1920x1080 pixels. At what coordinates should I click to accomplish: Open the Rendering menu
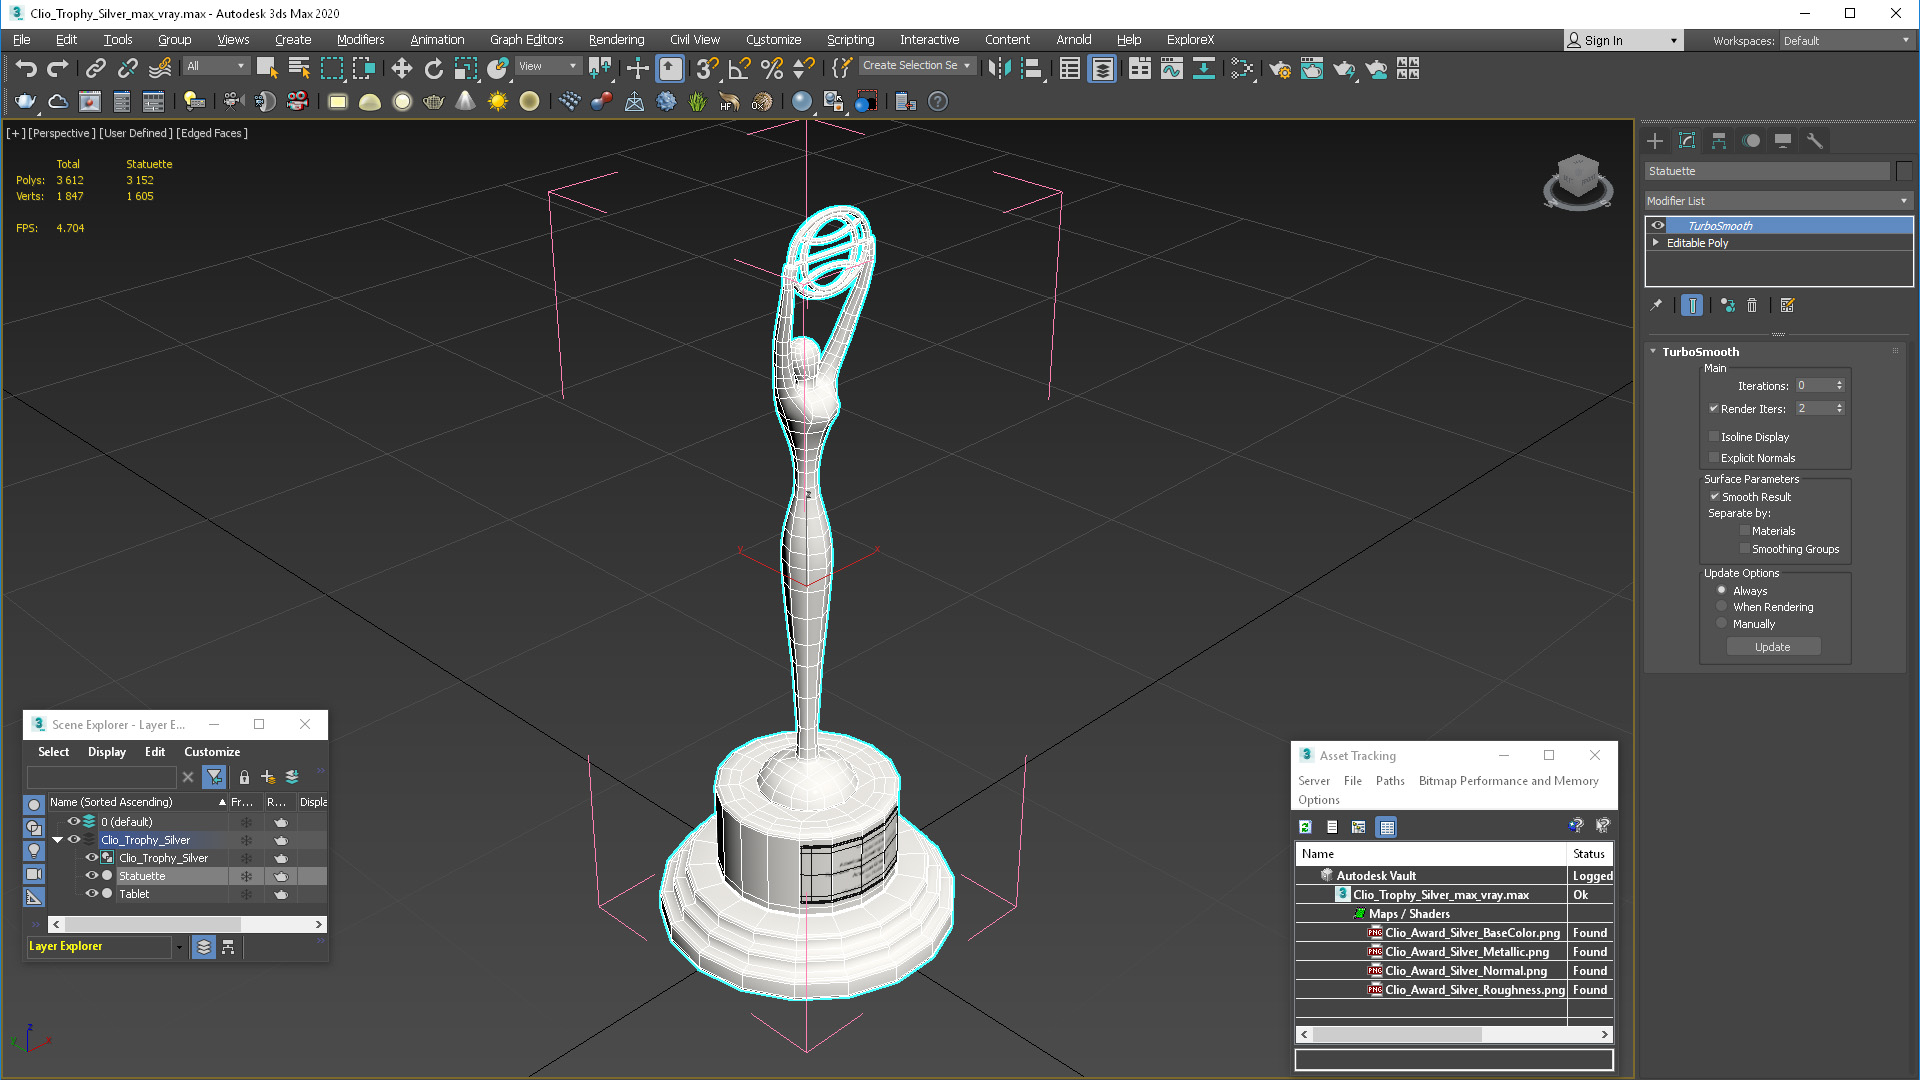616,40
